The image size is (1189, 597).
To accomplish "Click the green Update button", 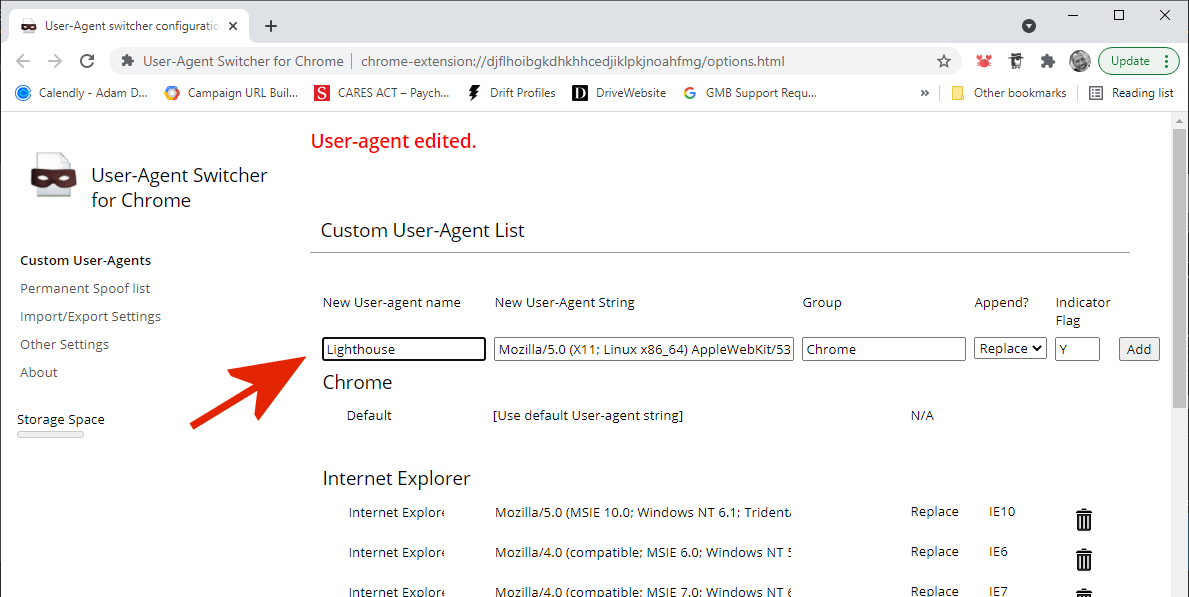I will [x=1130, y=61].
